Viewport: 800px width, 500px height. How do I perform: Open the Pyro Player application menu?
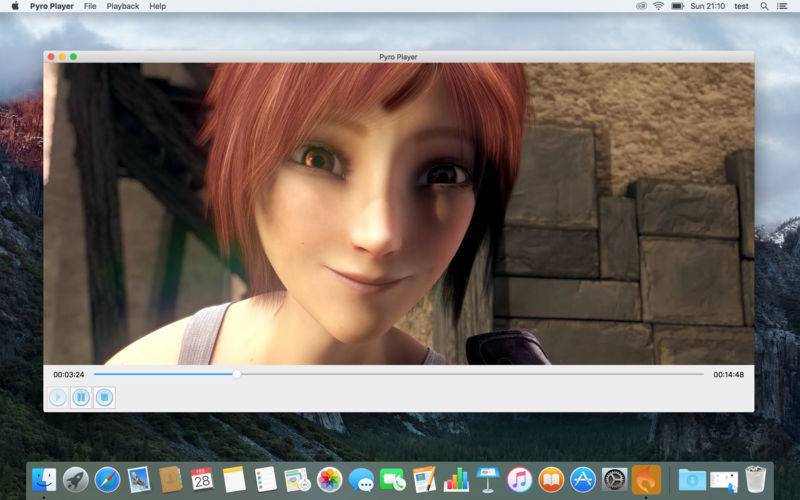tap(52, 6)
